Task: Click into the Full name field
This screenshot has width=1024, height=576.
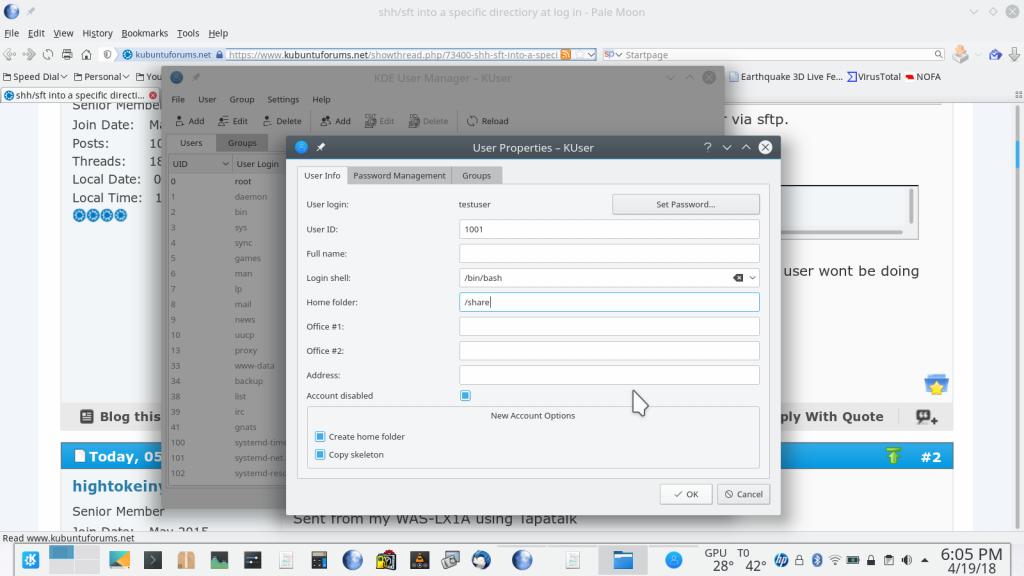Action: pyautogui.click(x=609, y=254)
